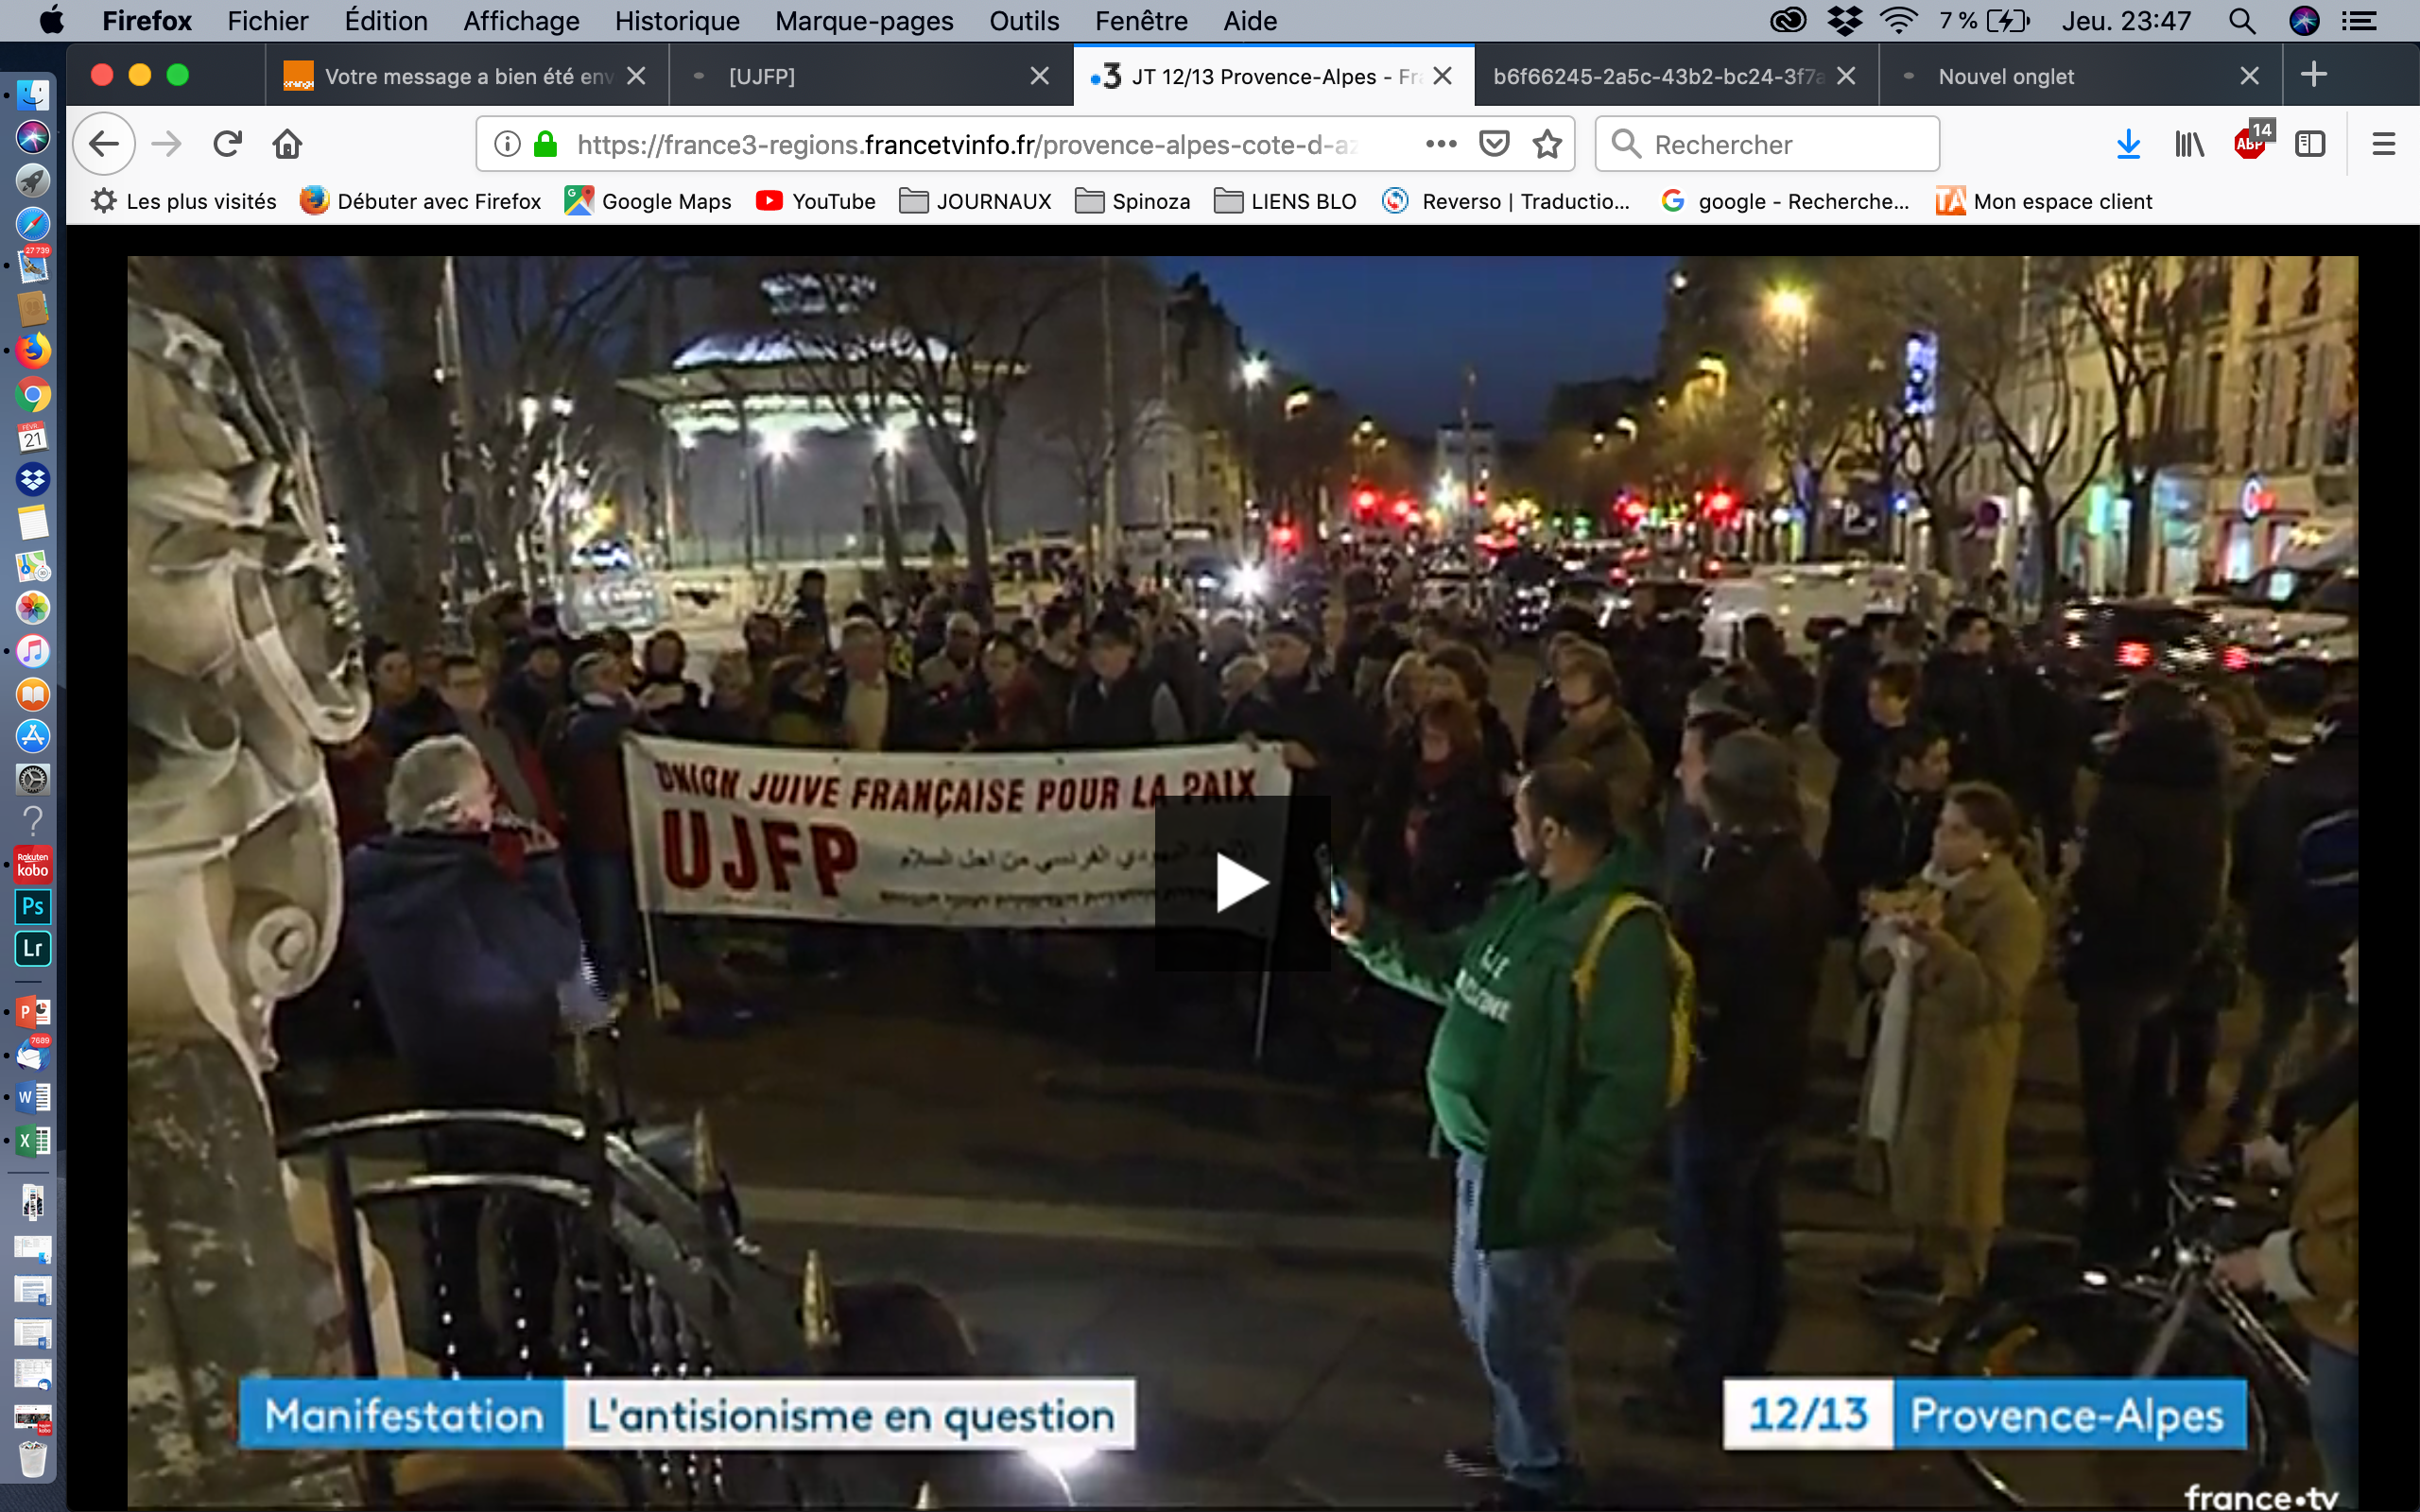Launch Google Chrome from the Dock
This screenshot has height=1512, width=2420.
(x=33, y=395)
